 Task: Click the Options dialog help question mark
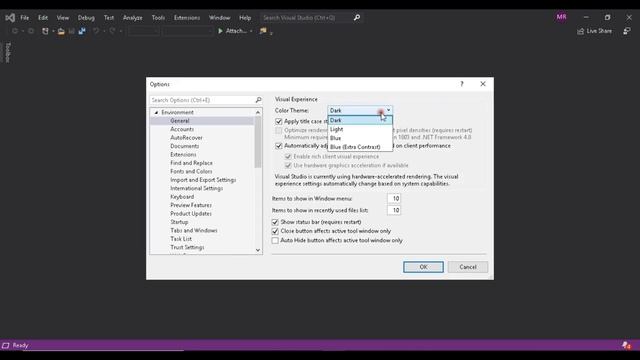pyautogui.click(x=462, y=84)
